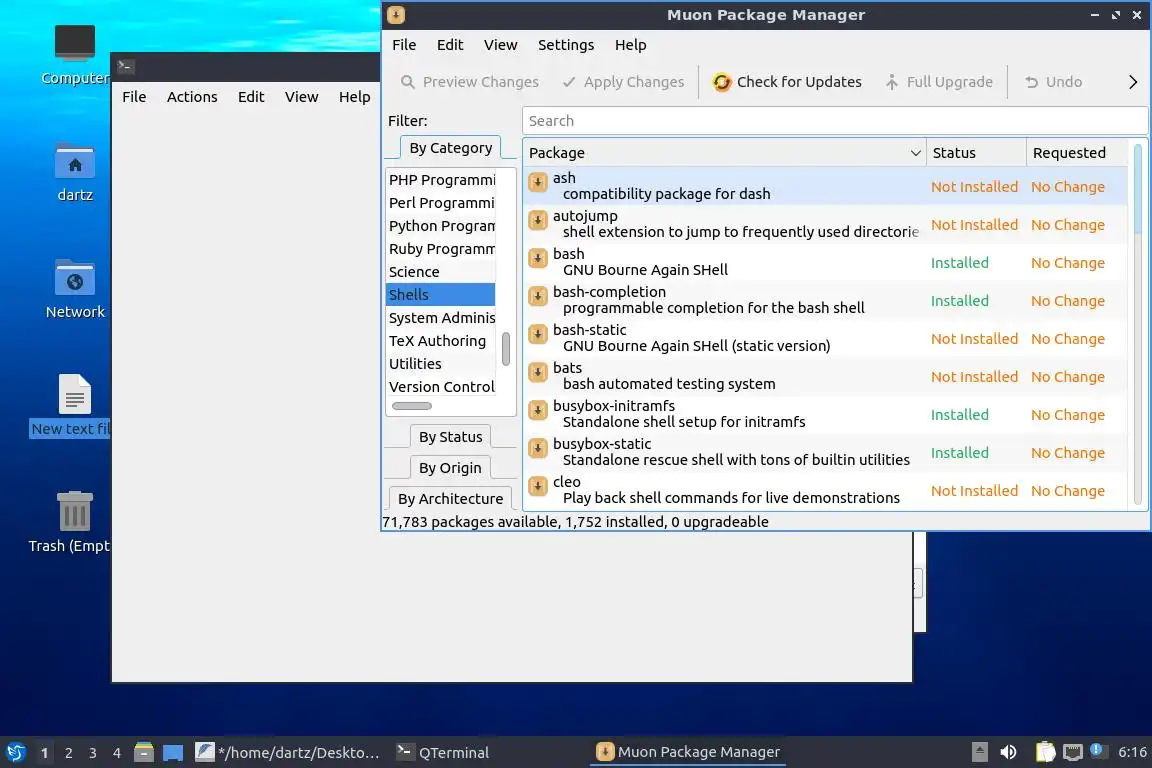Click the QTerminal title bar icon
The height and width of the screenshot is (768, 1152).
(125, 66)
